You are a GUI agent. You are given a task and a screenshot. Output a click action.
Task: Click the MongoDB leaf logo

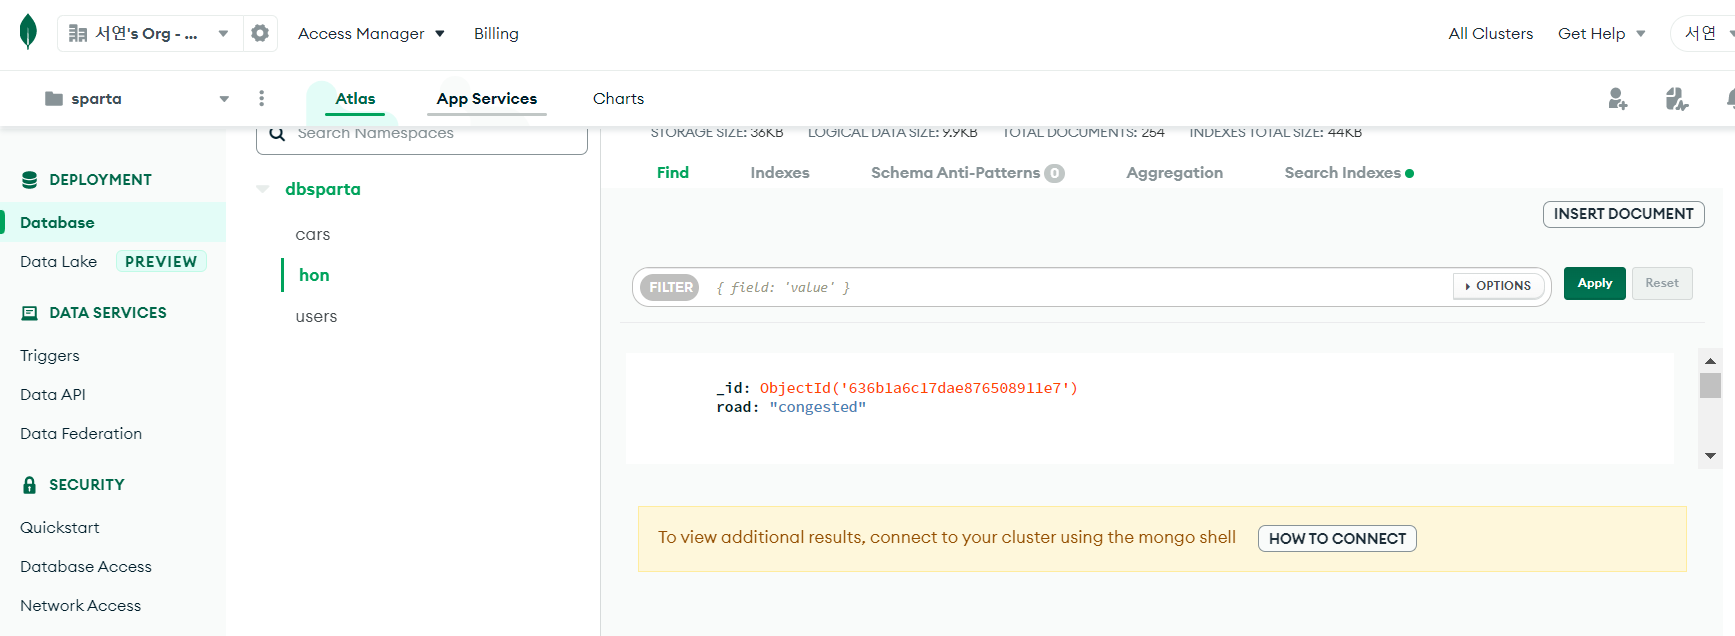point(28,32)
